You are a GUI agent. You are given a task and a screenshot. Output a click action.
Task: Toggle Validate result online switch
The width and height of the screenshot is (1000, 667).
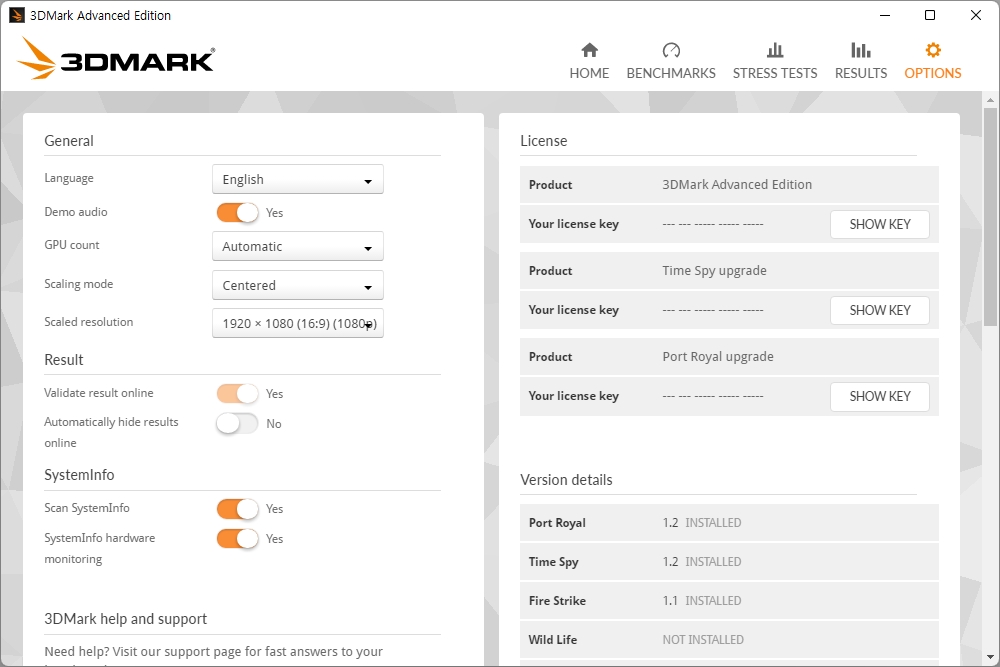tap(237, 393)
